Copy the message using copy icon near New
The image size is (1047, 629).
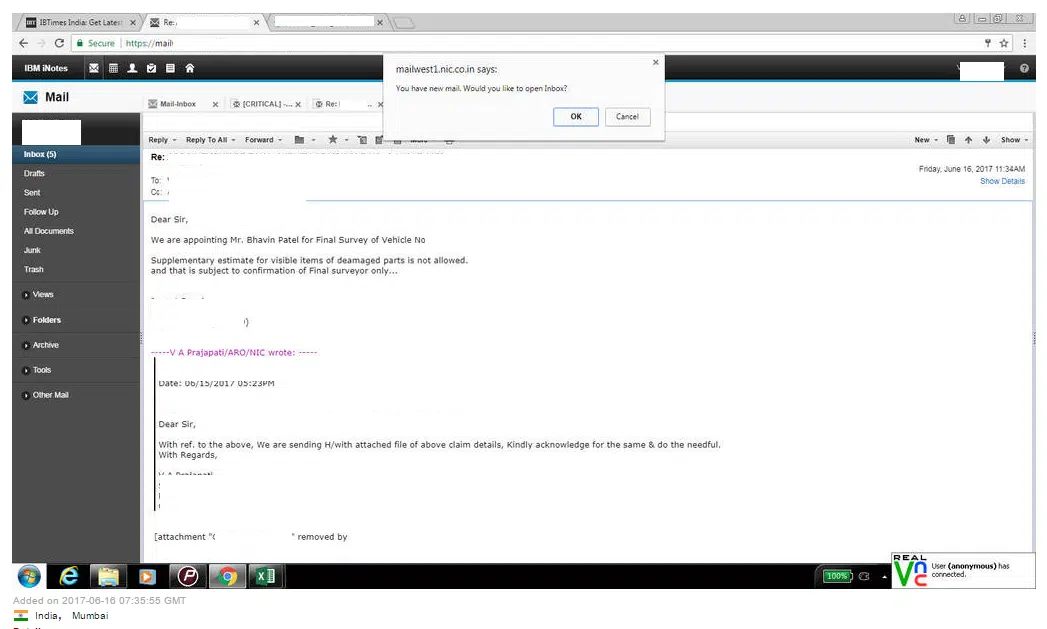coord(950,140)
